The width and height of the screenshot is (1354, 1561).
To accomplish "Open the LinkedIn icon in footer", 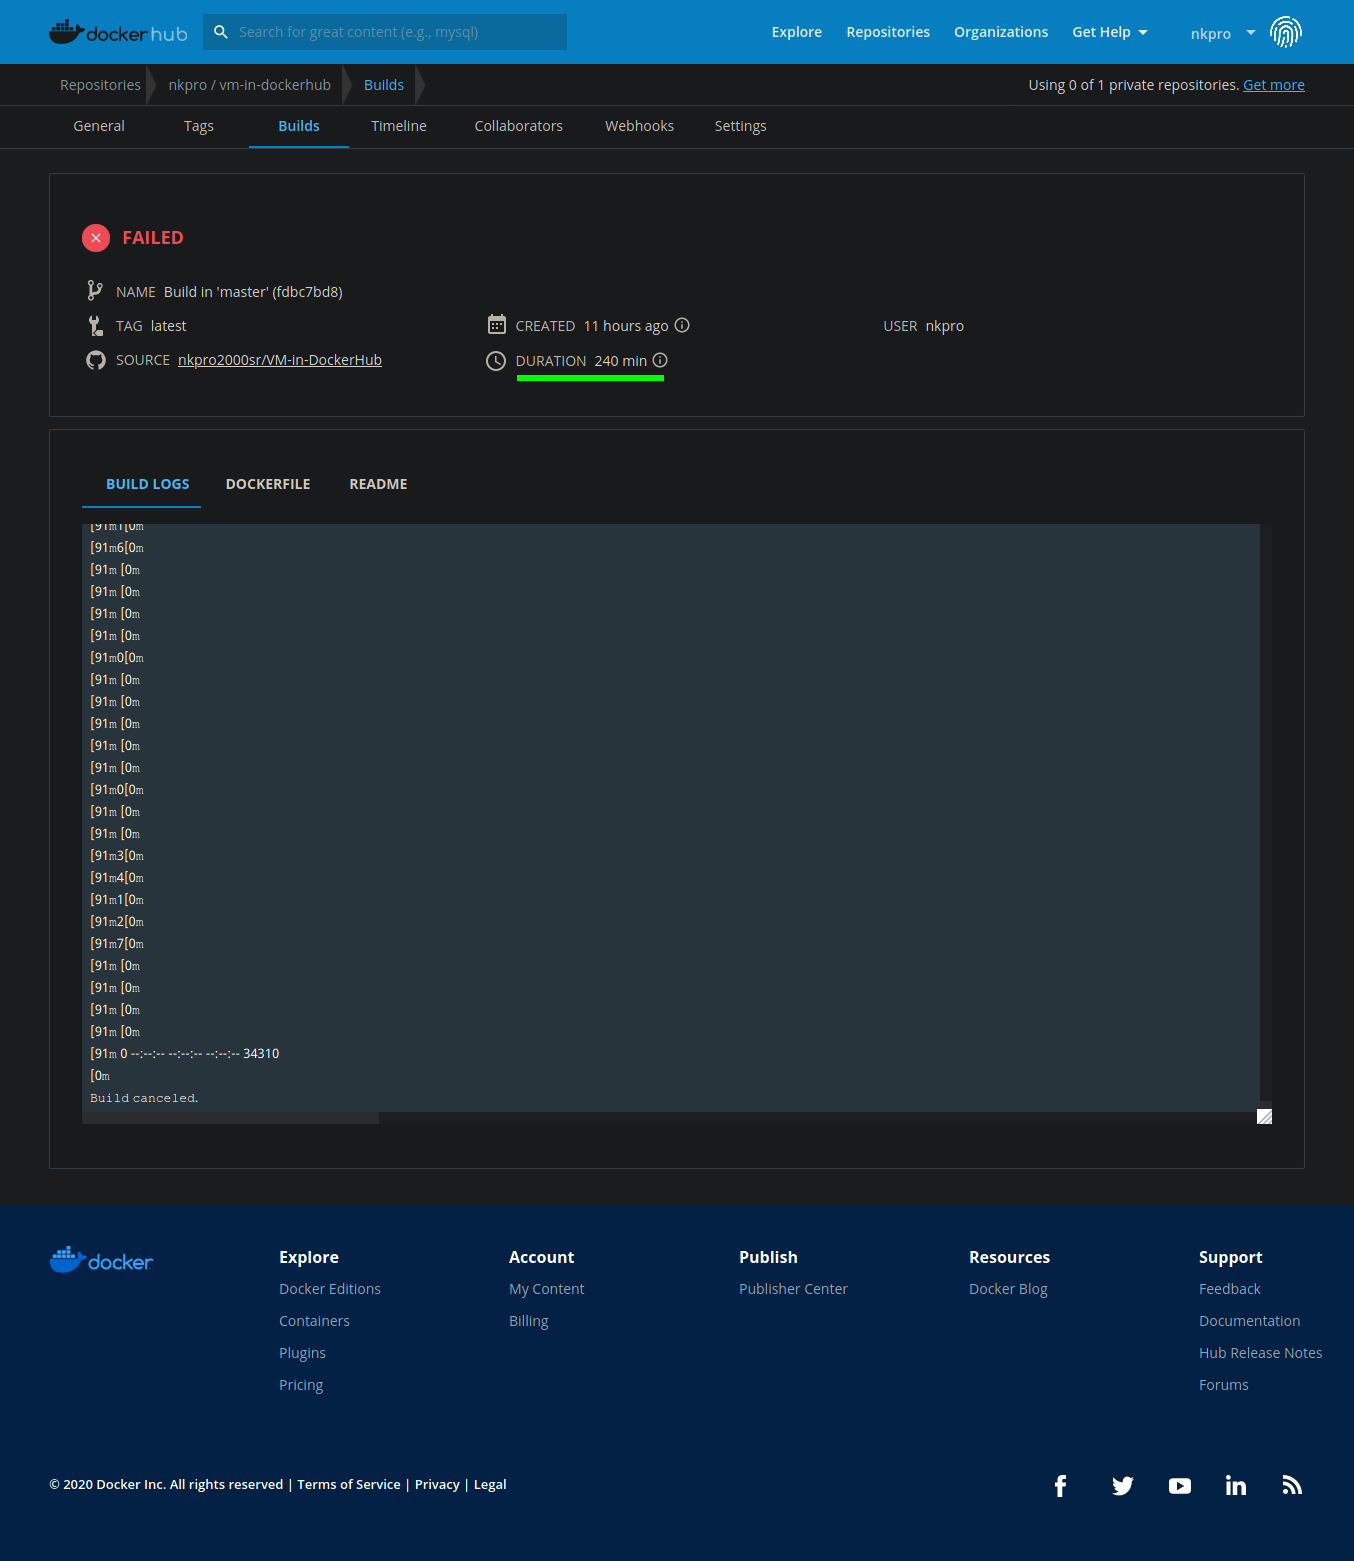I will (x=1236, y=1486).
